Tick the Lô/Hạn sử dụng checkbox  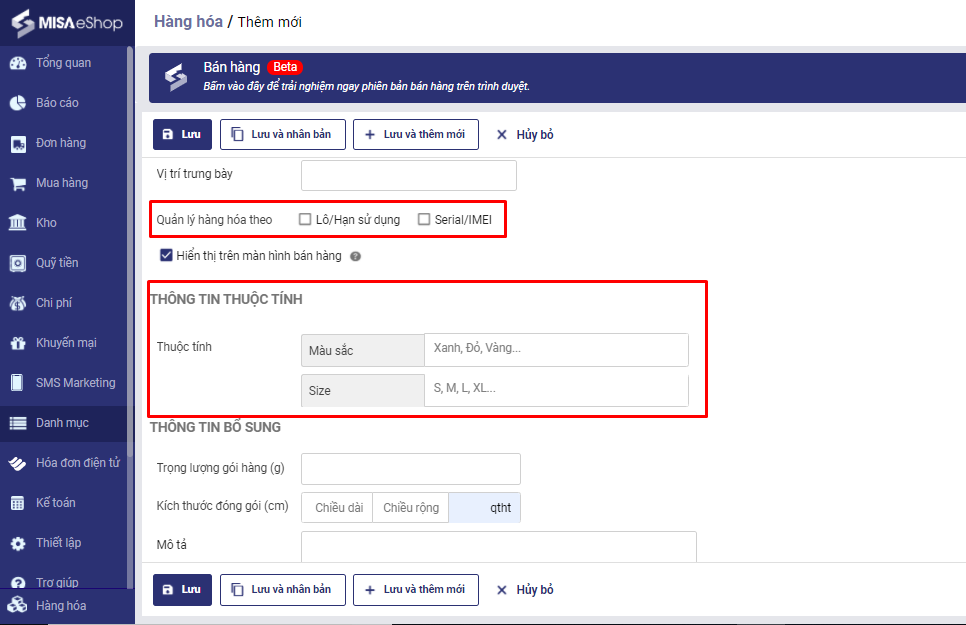pyautogui.click(x=305, y=219)
